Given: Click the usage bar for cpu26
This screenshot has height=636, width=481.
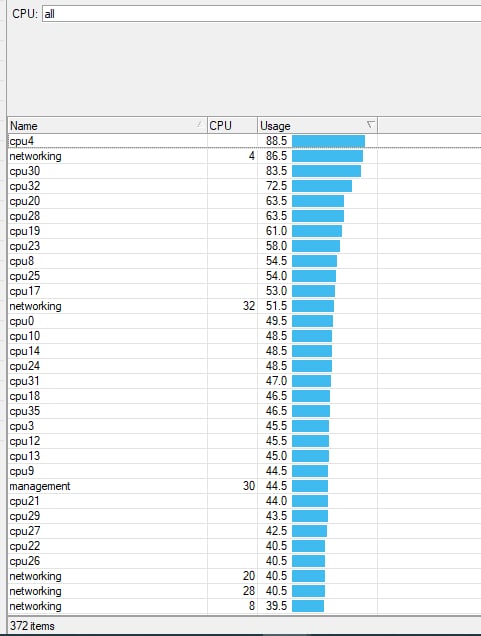Looking at the screenshot, I should 309,561.
